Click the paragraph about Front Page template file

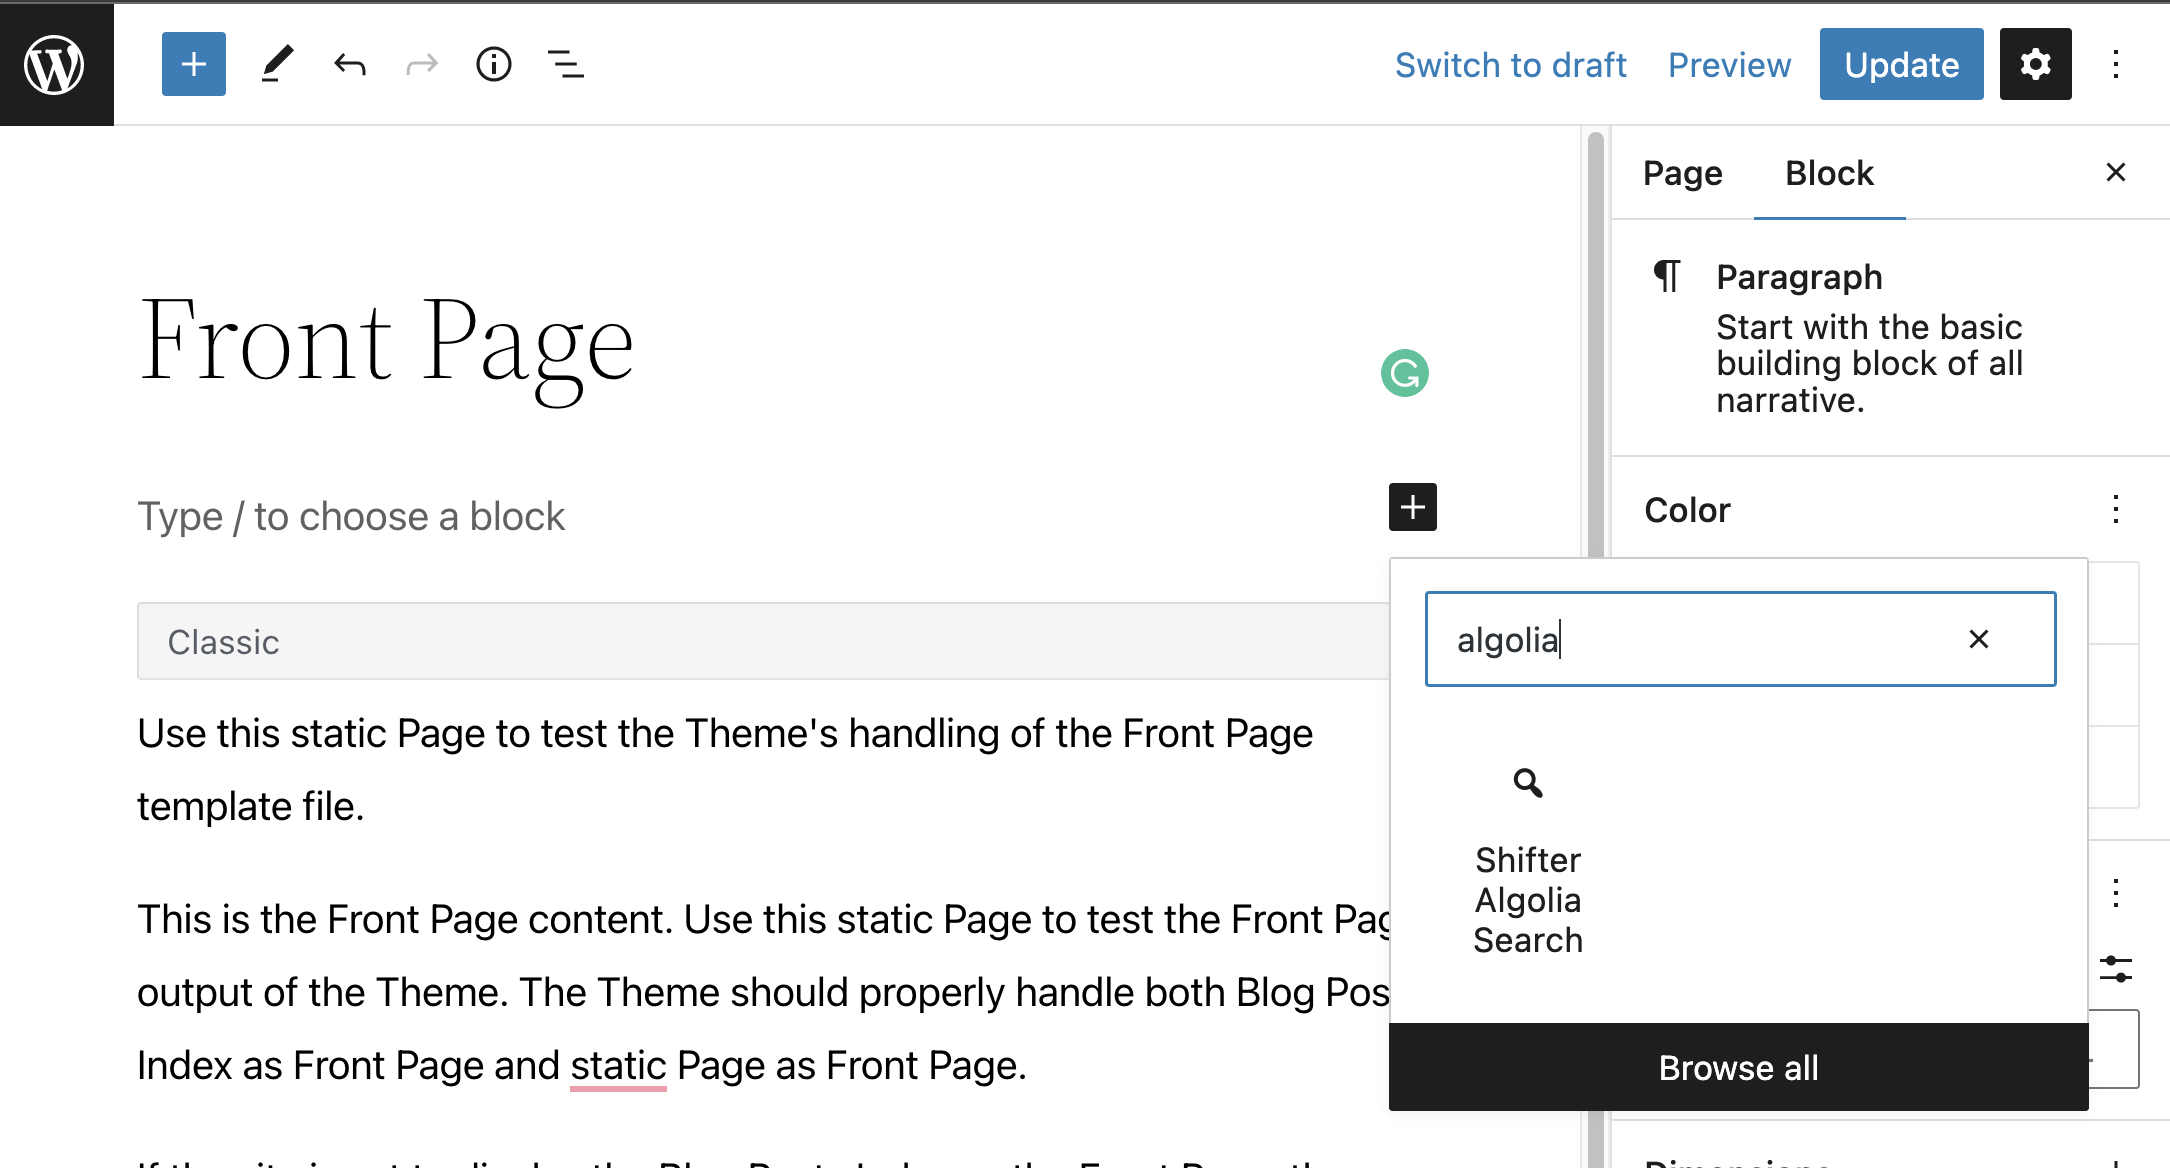tap(725, 770)
